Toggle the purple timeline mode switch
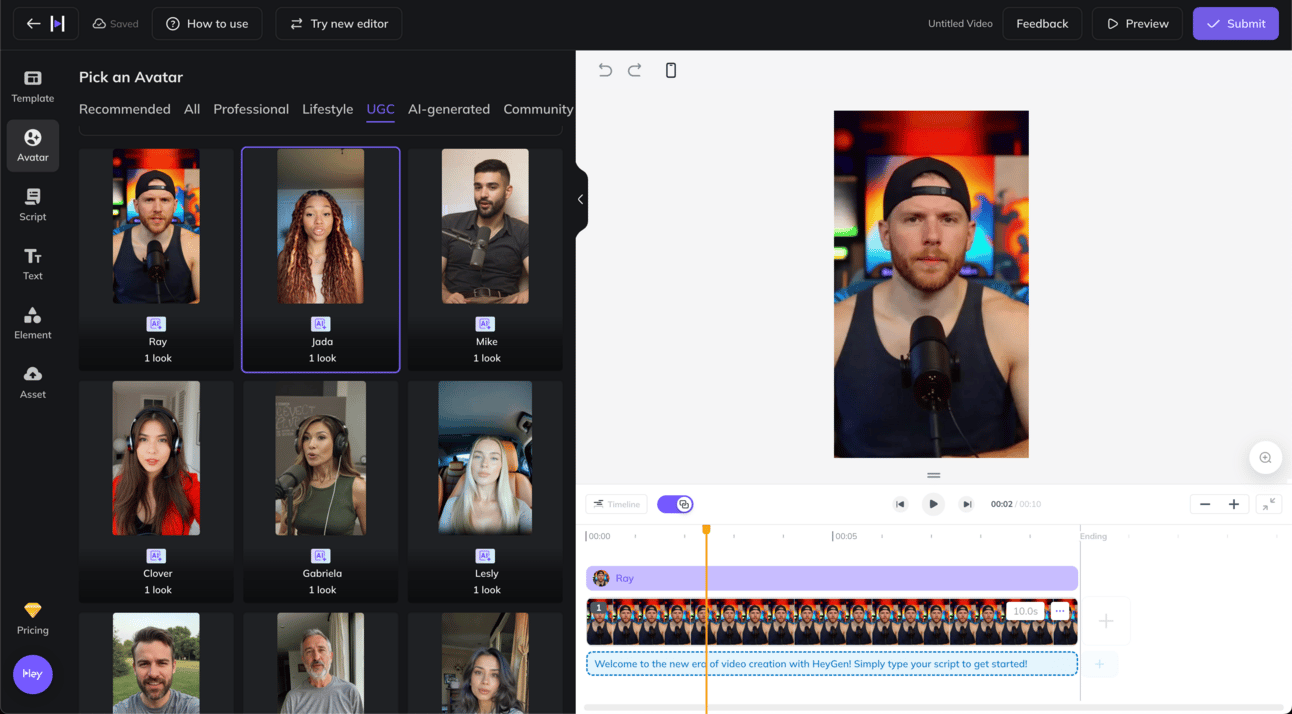 675,504
